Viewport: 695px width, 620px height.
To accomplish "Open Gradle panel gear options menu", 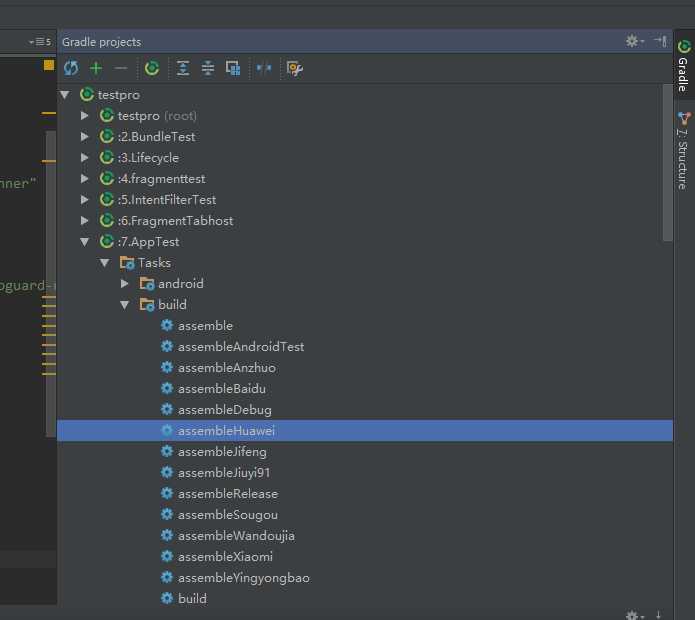I will (x=634, y=41).
